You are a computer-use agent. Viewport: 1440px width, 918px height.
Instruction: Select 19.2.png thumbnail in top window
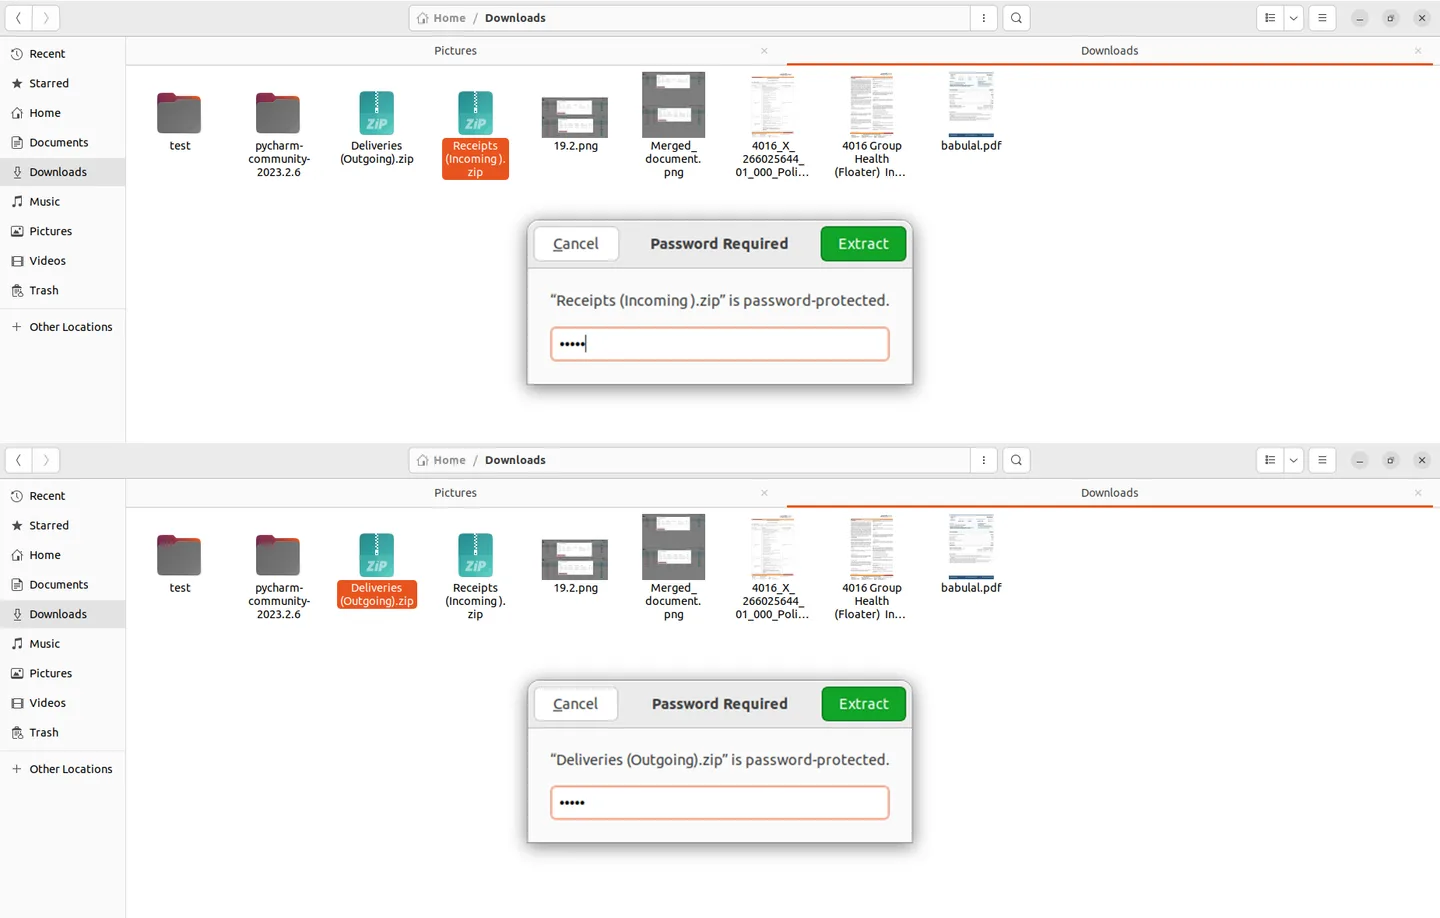point(575,117)
